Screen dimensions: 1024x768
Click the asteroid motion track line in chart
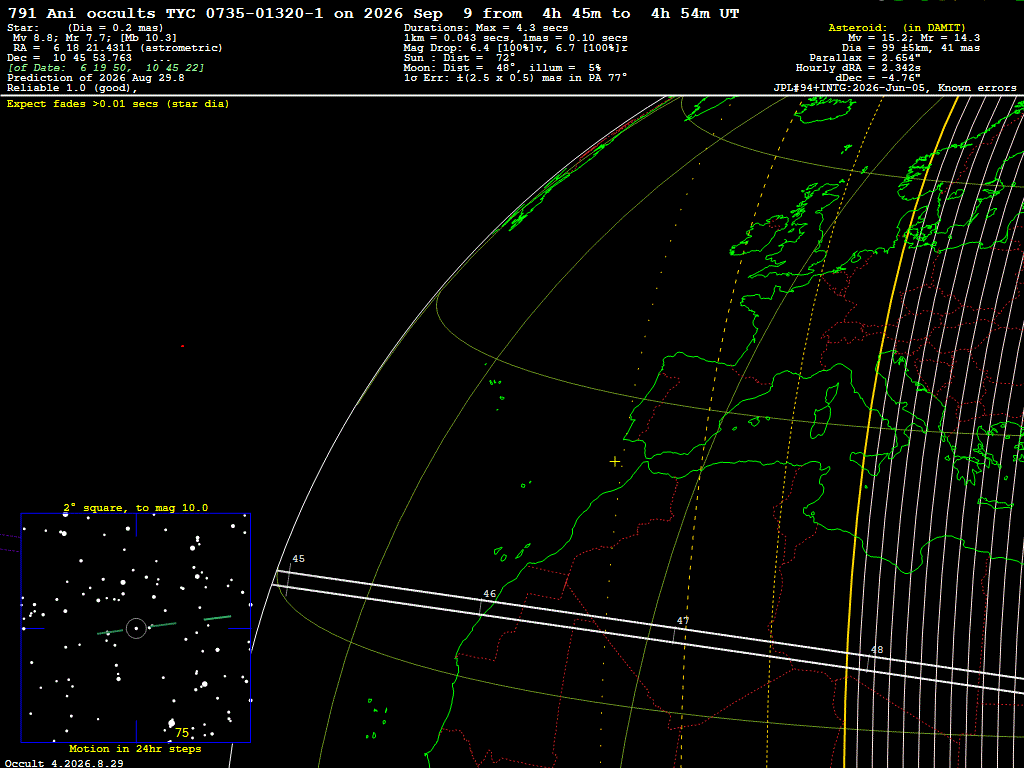tap(163, 625)
